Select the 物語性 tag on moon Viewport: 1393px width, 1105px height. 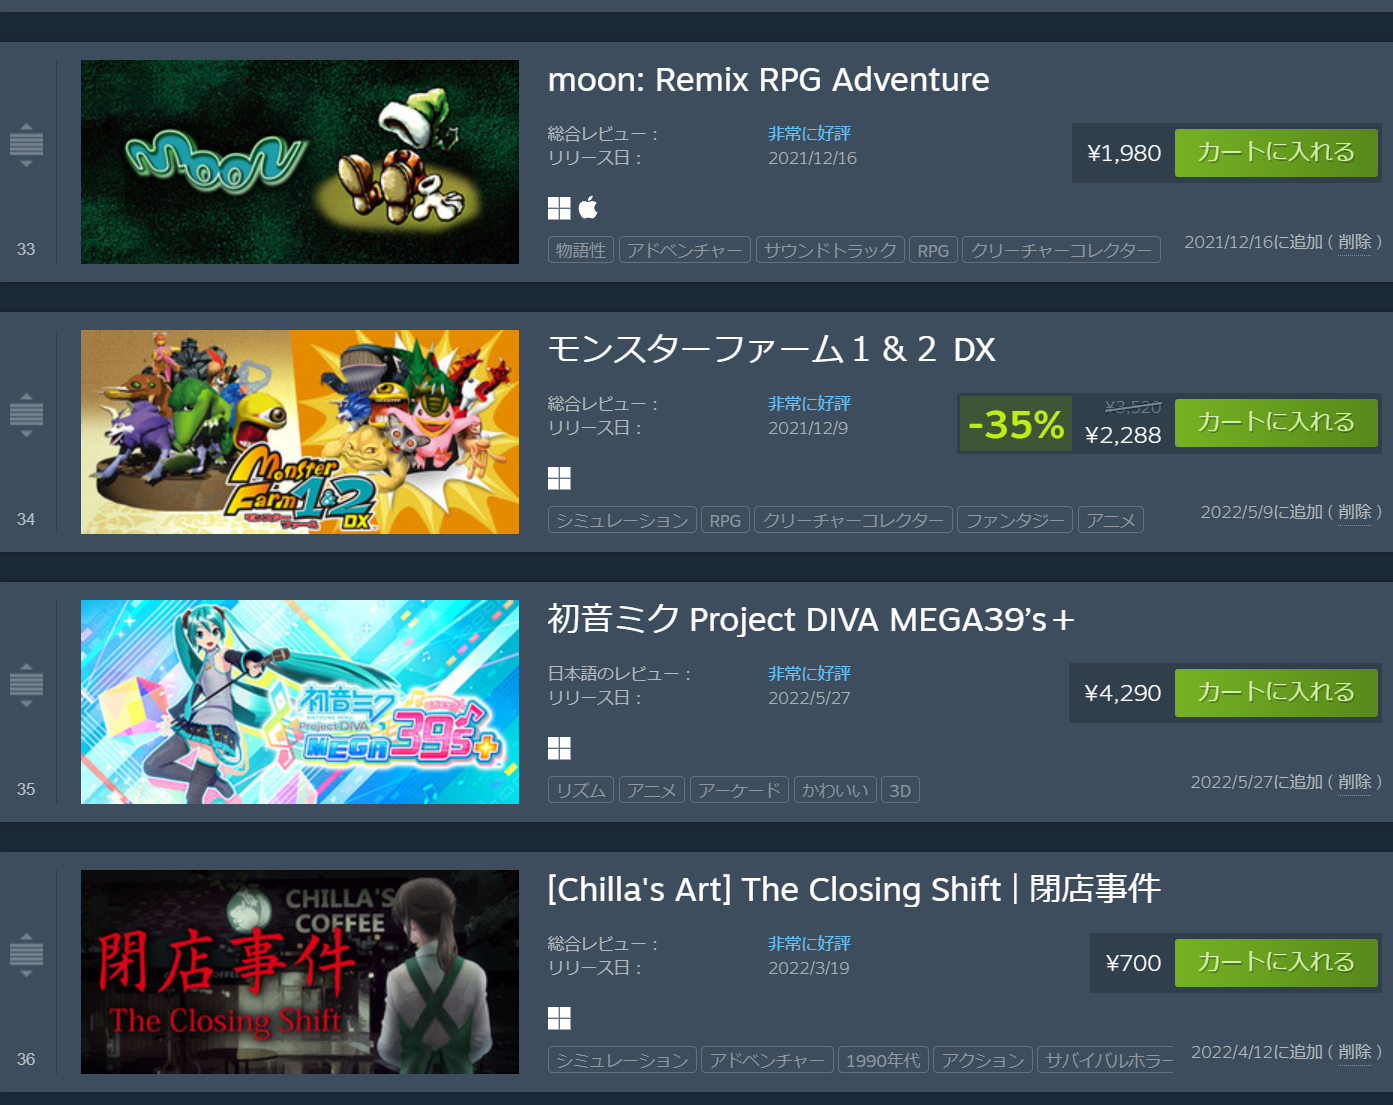[x=581, y=250]
